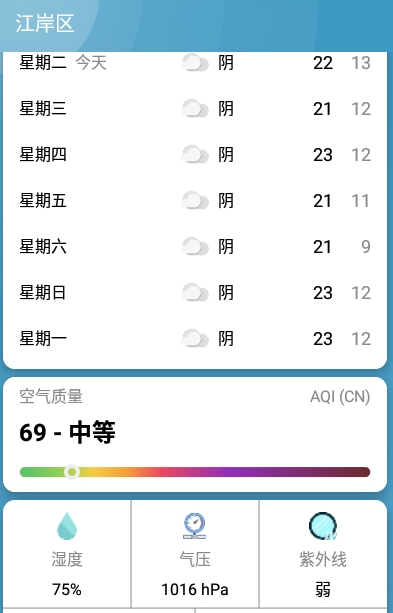Click the cloudy icon for 星期三
The height and width of the screenshot is (613, 393).
(195, 109)
